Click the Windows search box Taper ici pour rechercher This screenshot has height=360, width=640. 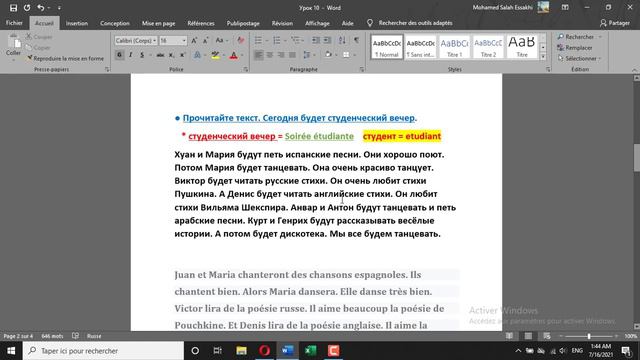[x=103, y=351]
